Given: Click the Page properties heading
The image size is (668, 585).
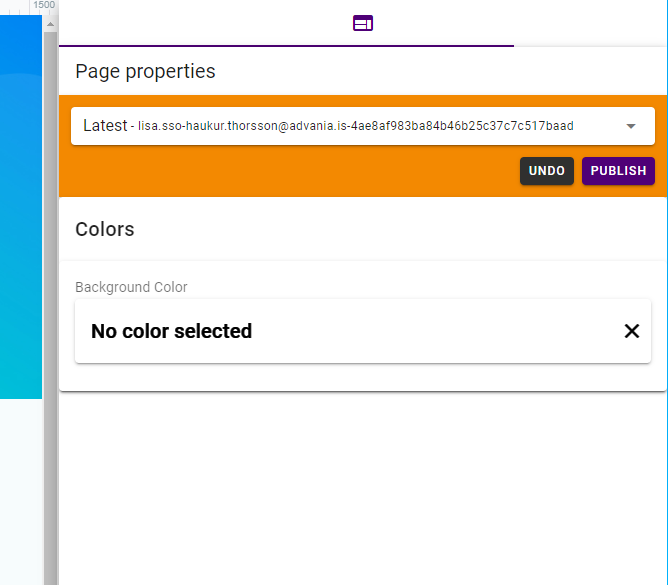Looking at the screenshot, I should coord(145,71).
